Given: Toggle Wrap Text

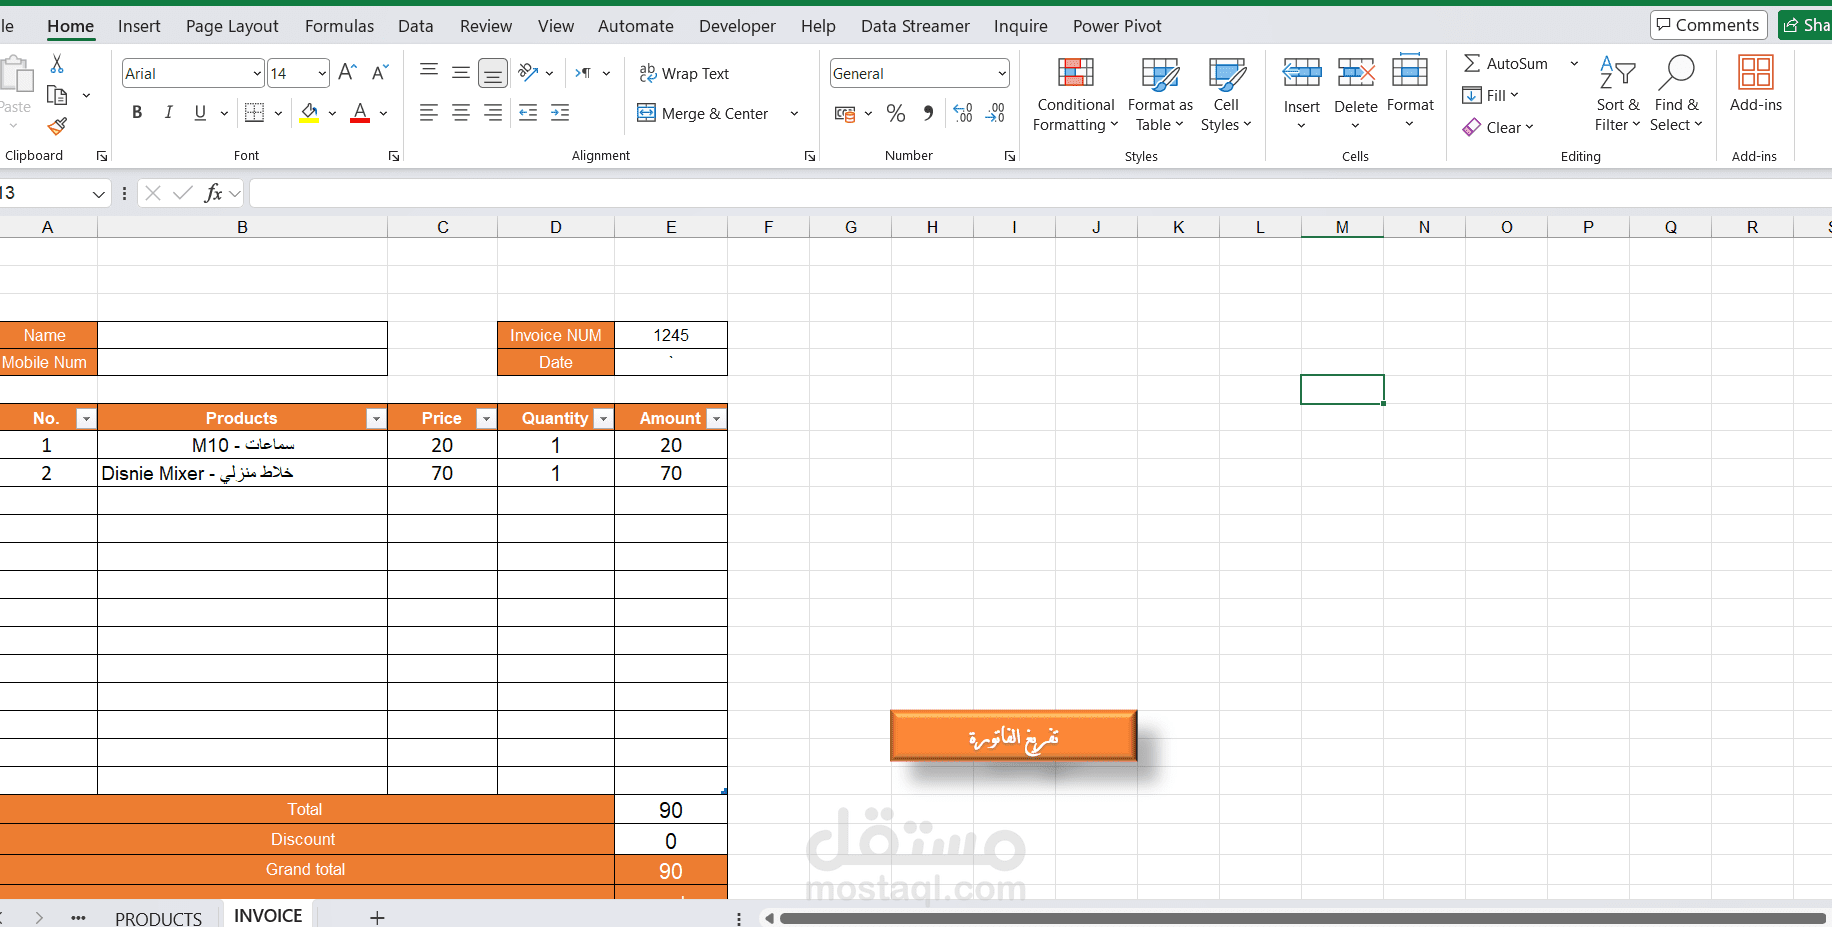Looking at the screenshot, I should 684,73.
